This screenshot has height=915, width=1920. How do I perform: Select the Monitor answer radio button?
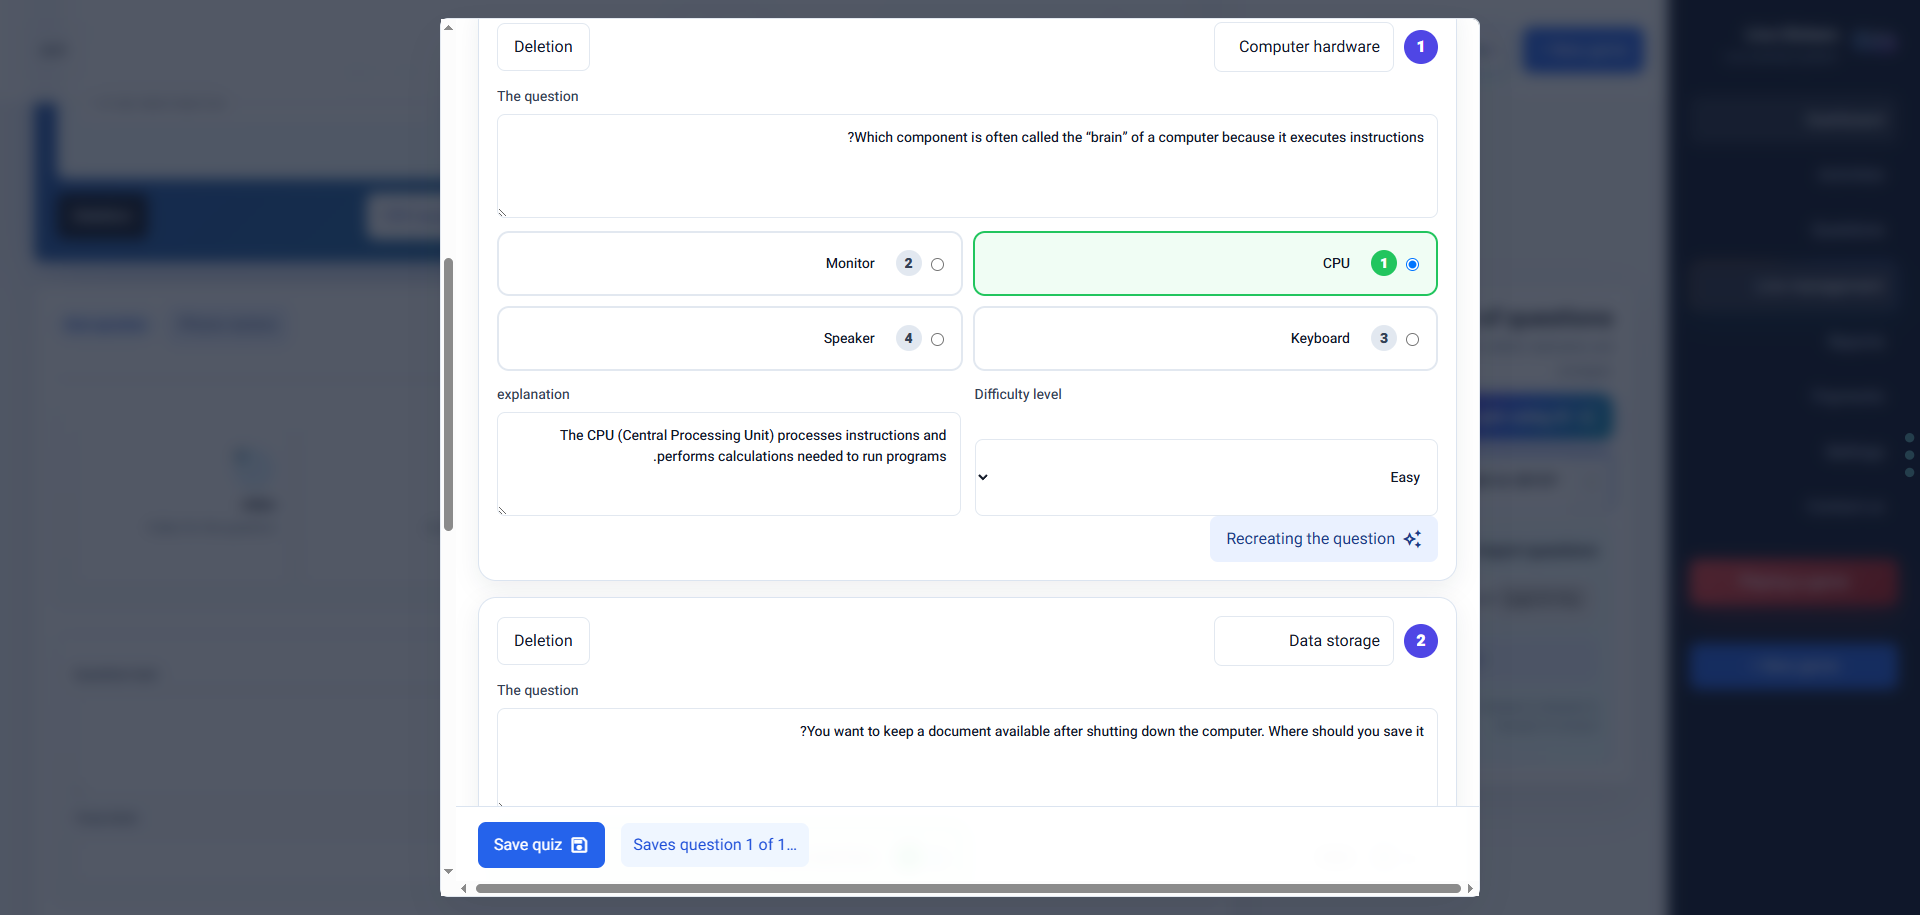(937, 265)
